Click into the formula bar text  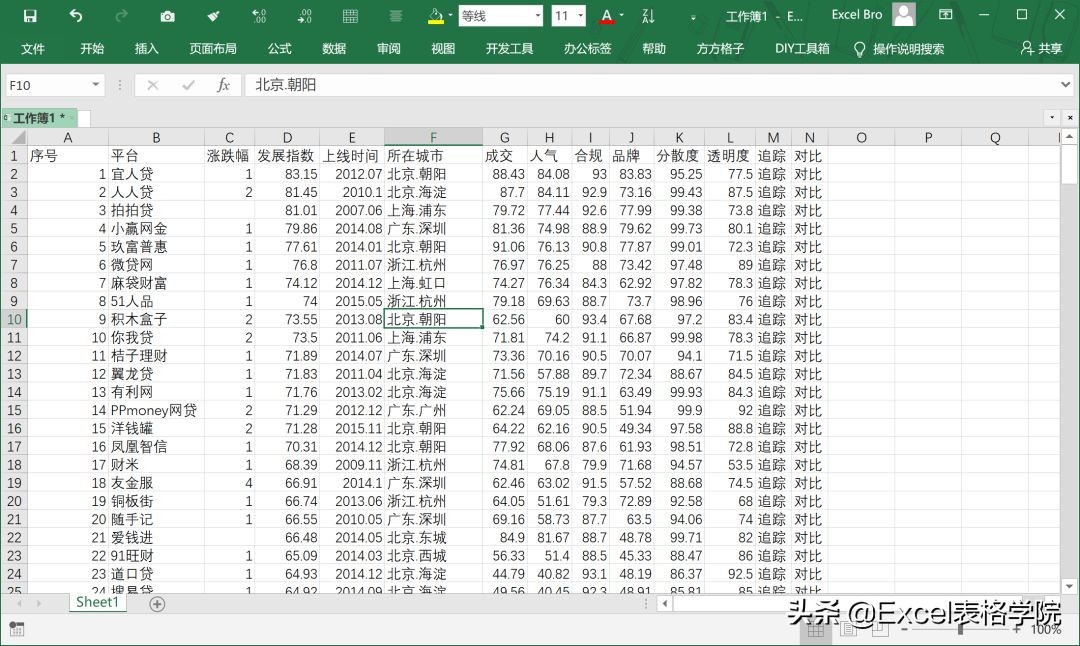tap(651, 85)
